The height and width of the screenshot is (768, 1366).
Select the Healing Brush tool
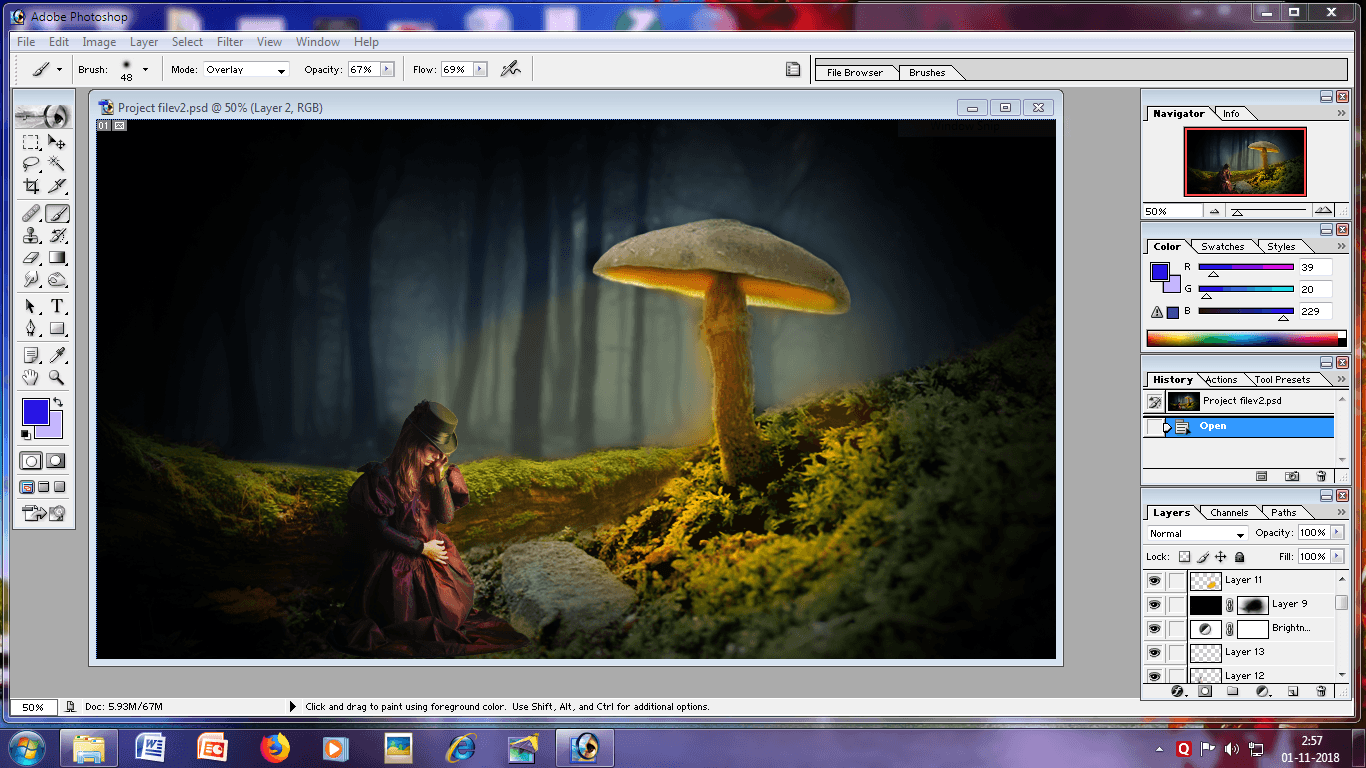coord(31,213)
